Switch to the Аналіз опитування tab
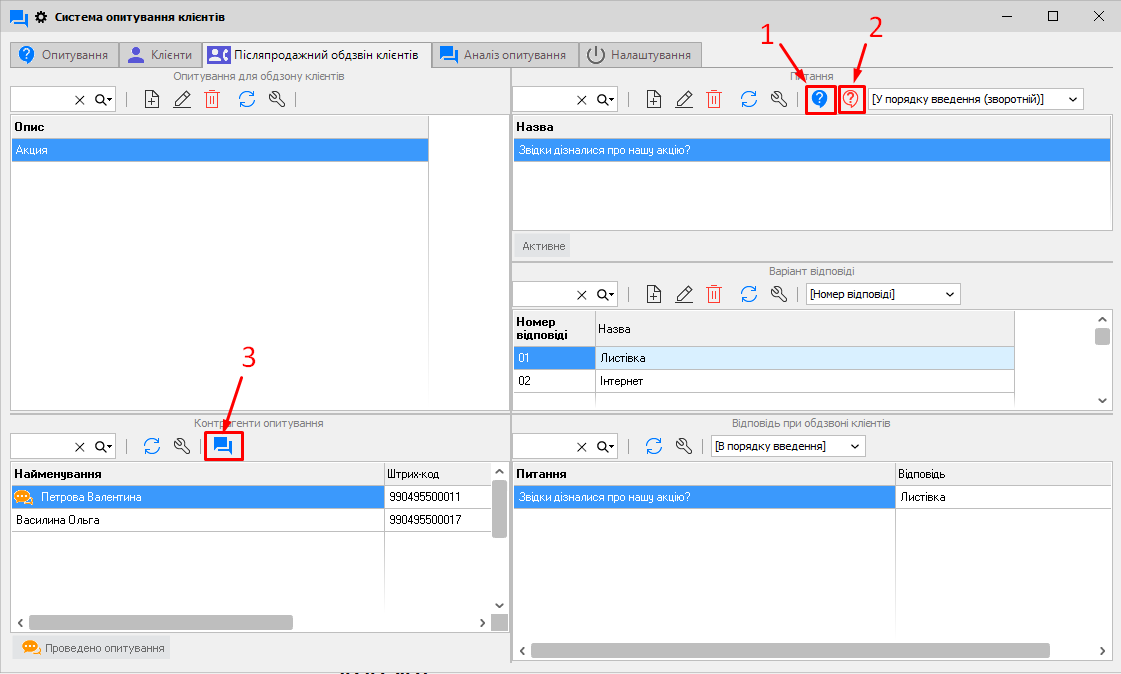The width and height of the screenshot is (1121, 674). point(505,55)
